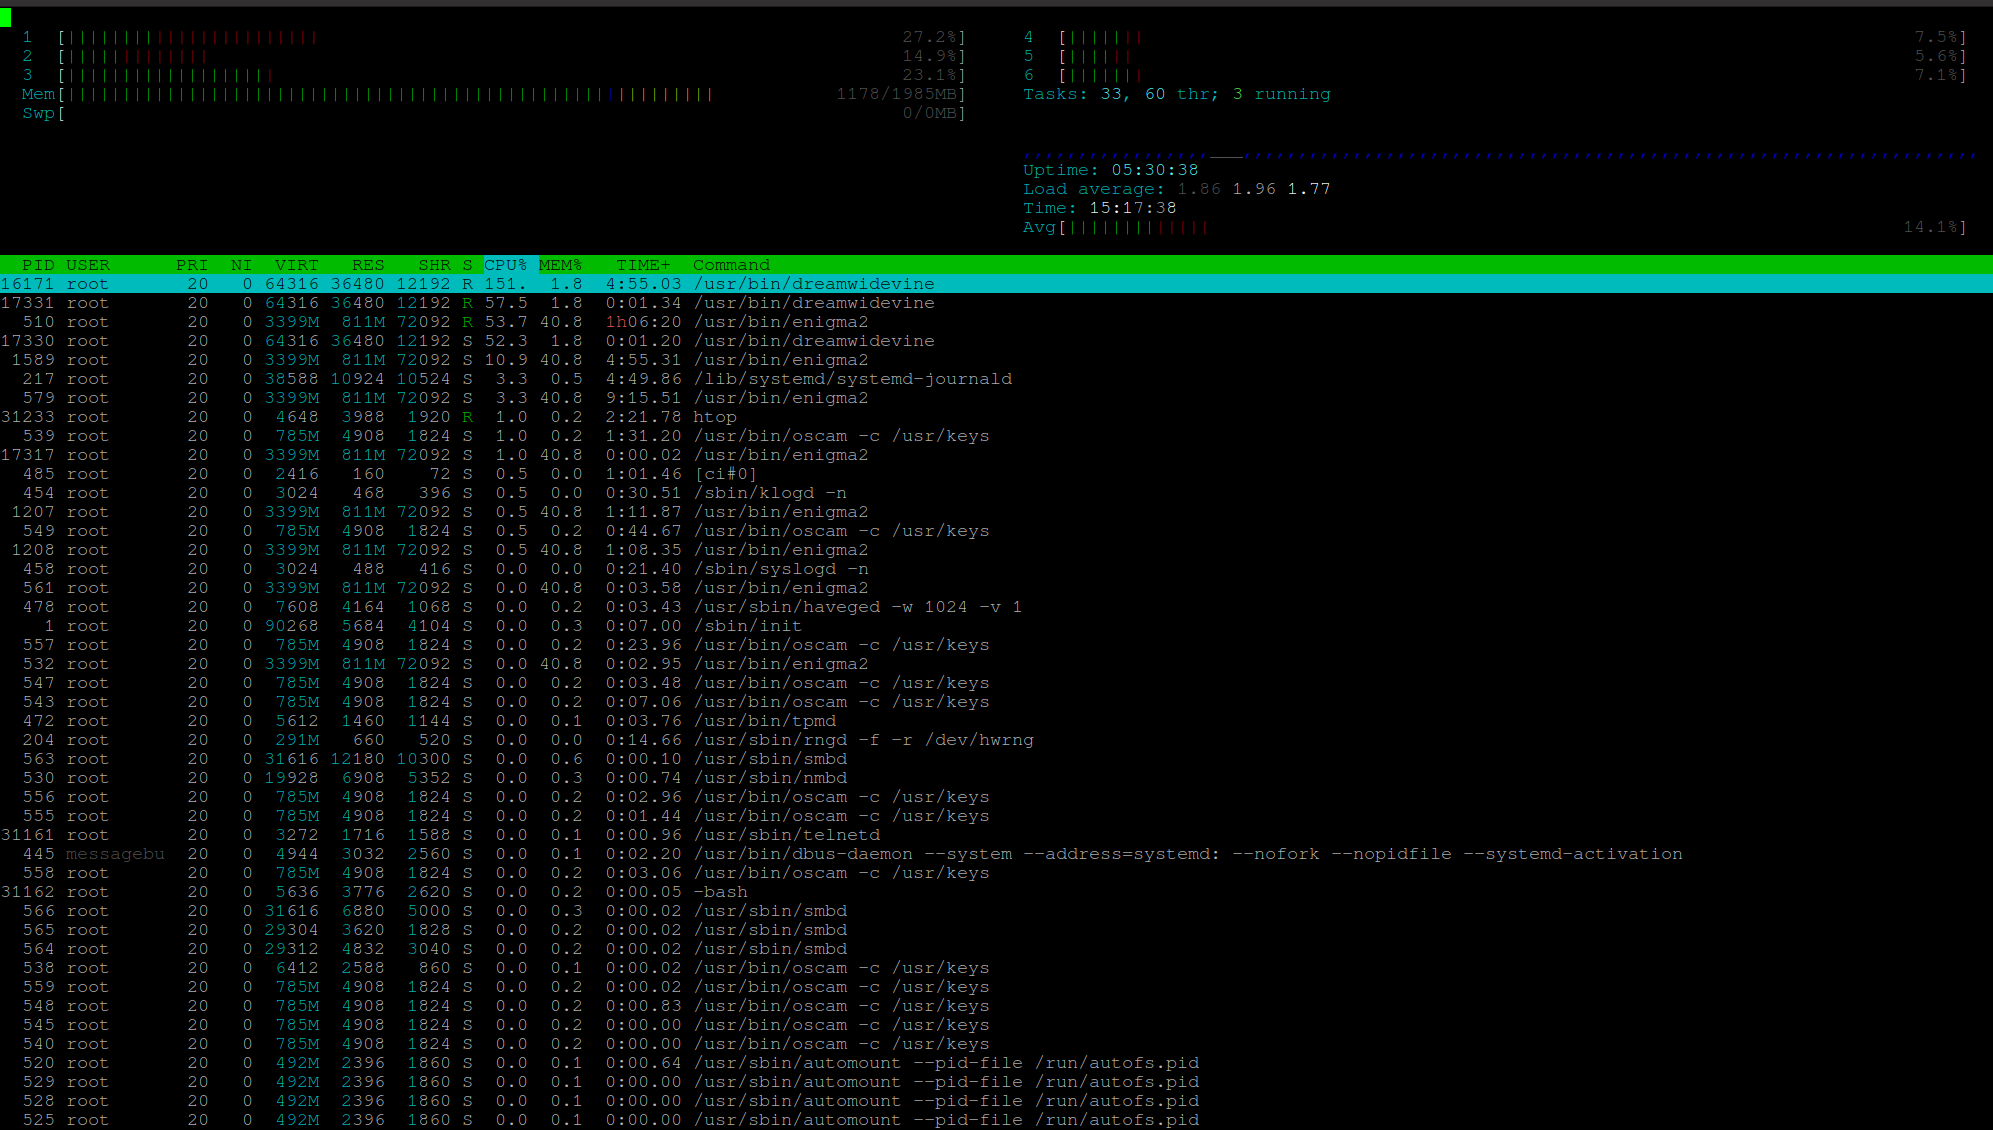Select the /usr/sbin/nmbd process row
The image size is (1993, 1130).
point(770,778)
